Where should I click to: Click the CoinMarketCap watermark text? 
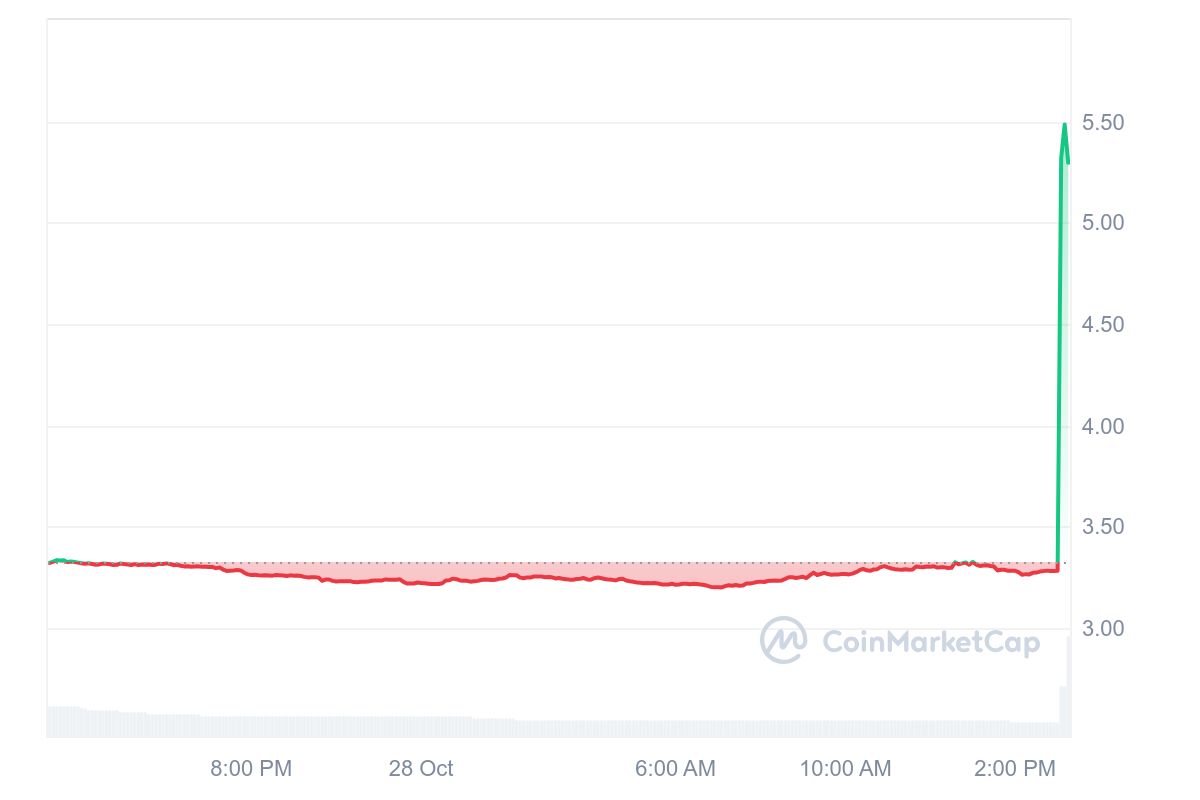pos(930,641)
